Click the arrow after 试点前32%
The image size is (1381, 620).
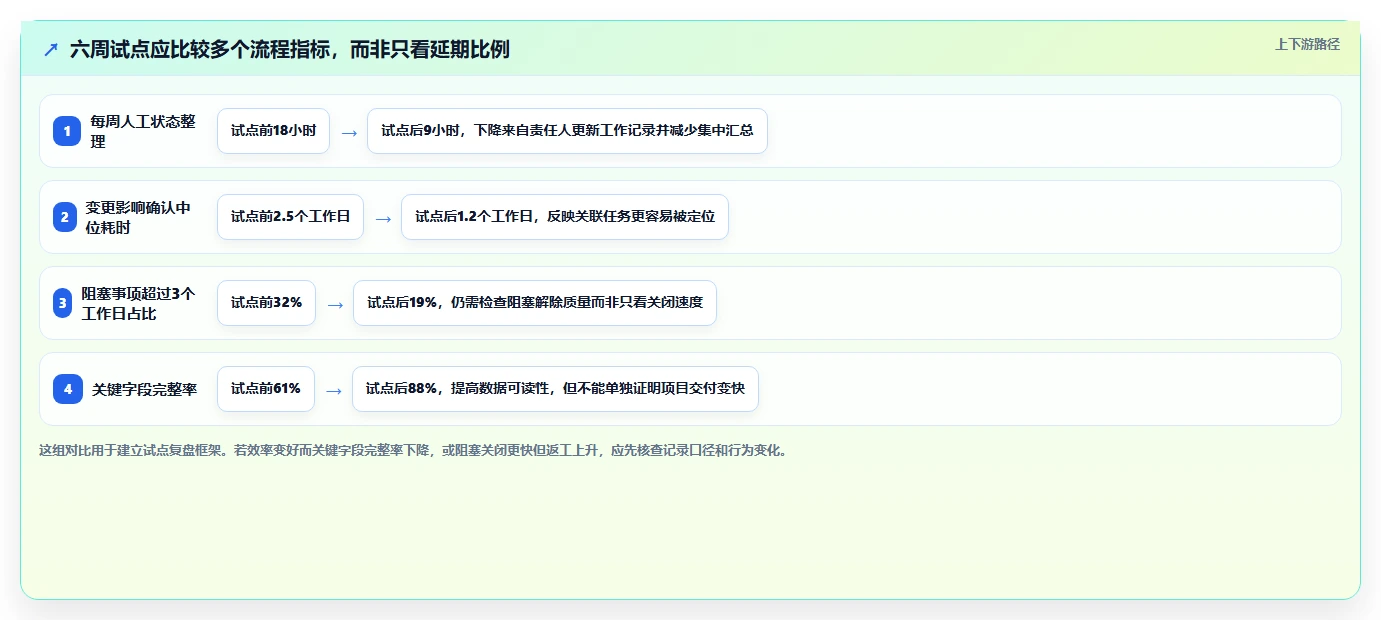[335, 304]
